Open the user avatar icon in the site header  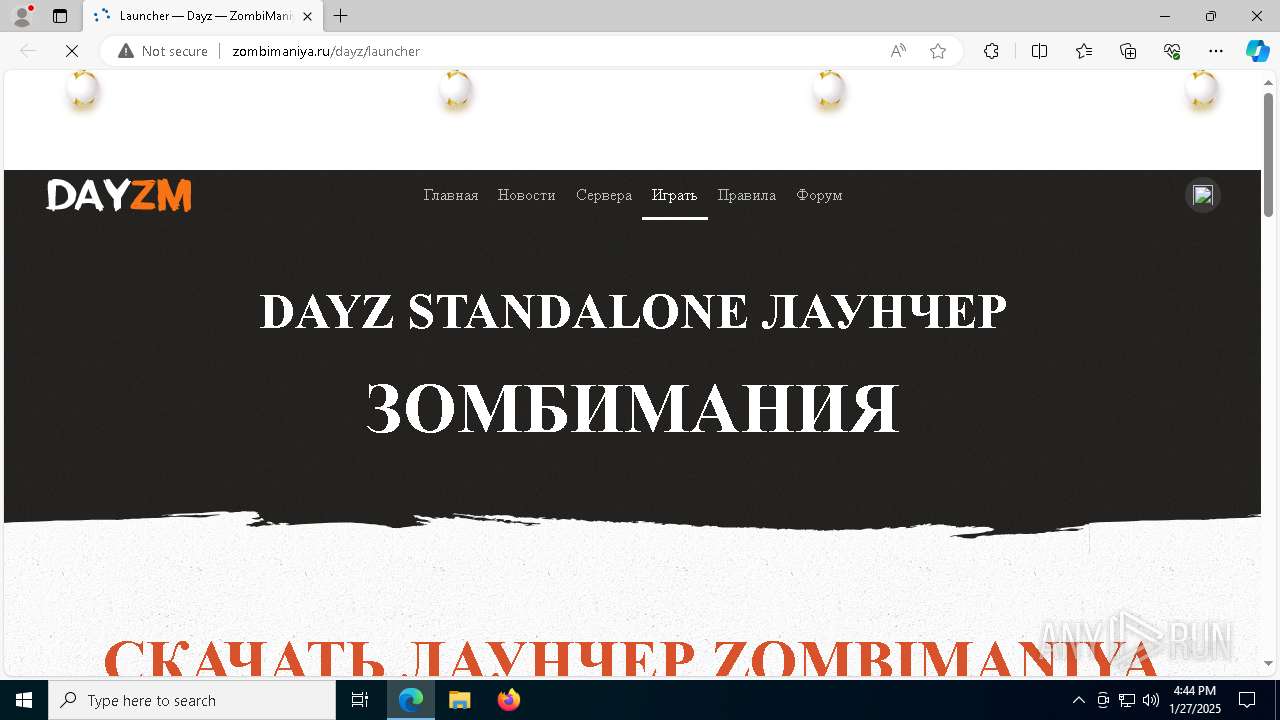coord(1203,195)
